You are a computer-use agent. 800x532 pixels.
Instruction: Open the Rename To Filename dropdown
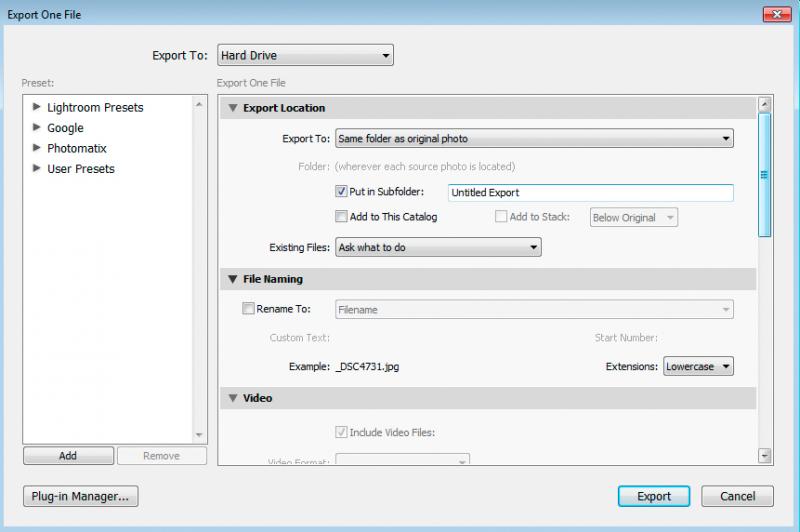click(x=534, y=309)
